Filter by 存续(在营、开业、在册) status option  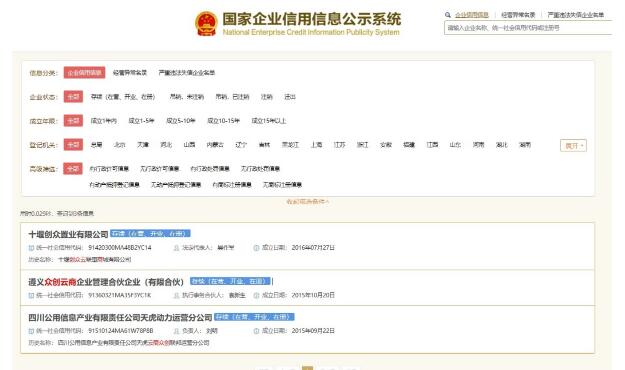[x=123, y=97]
